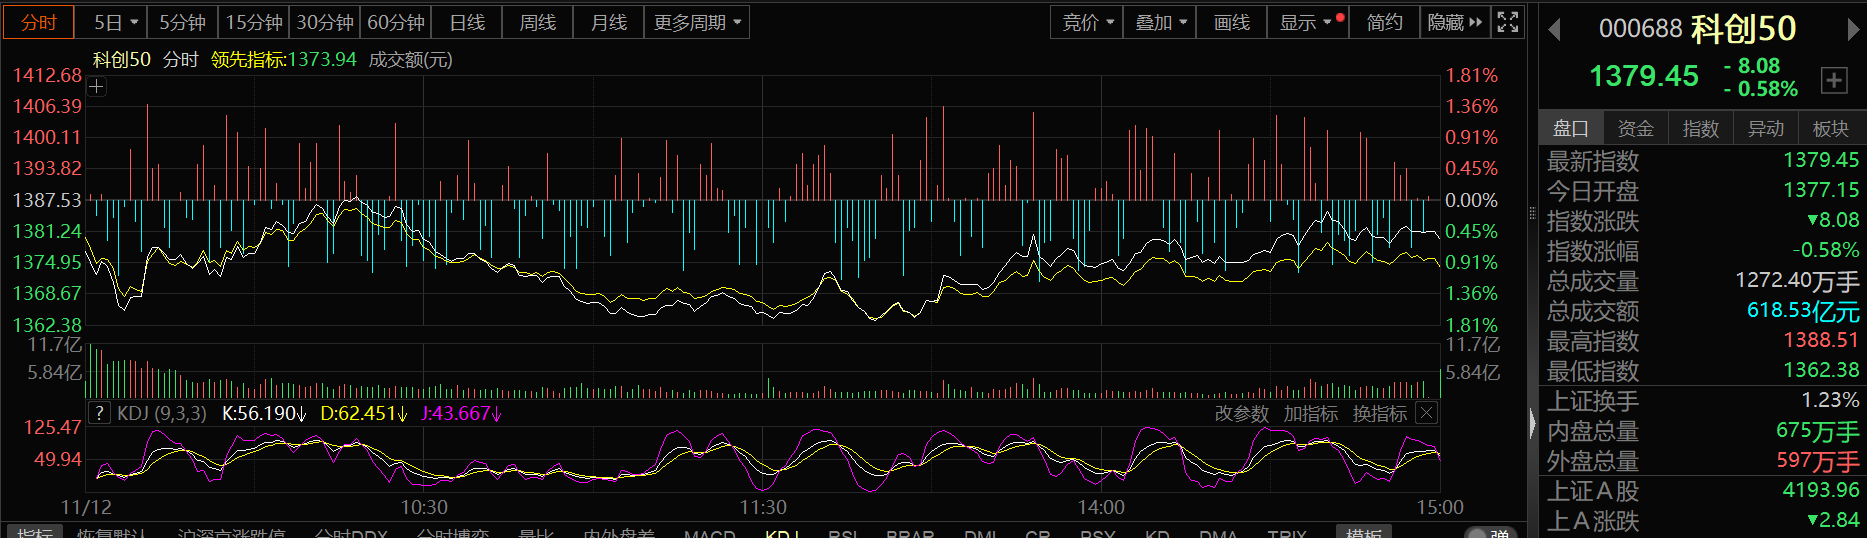Close the KDJ indicator panel

pyautogui.click(x=1427, y=413)
